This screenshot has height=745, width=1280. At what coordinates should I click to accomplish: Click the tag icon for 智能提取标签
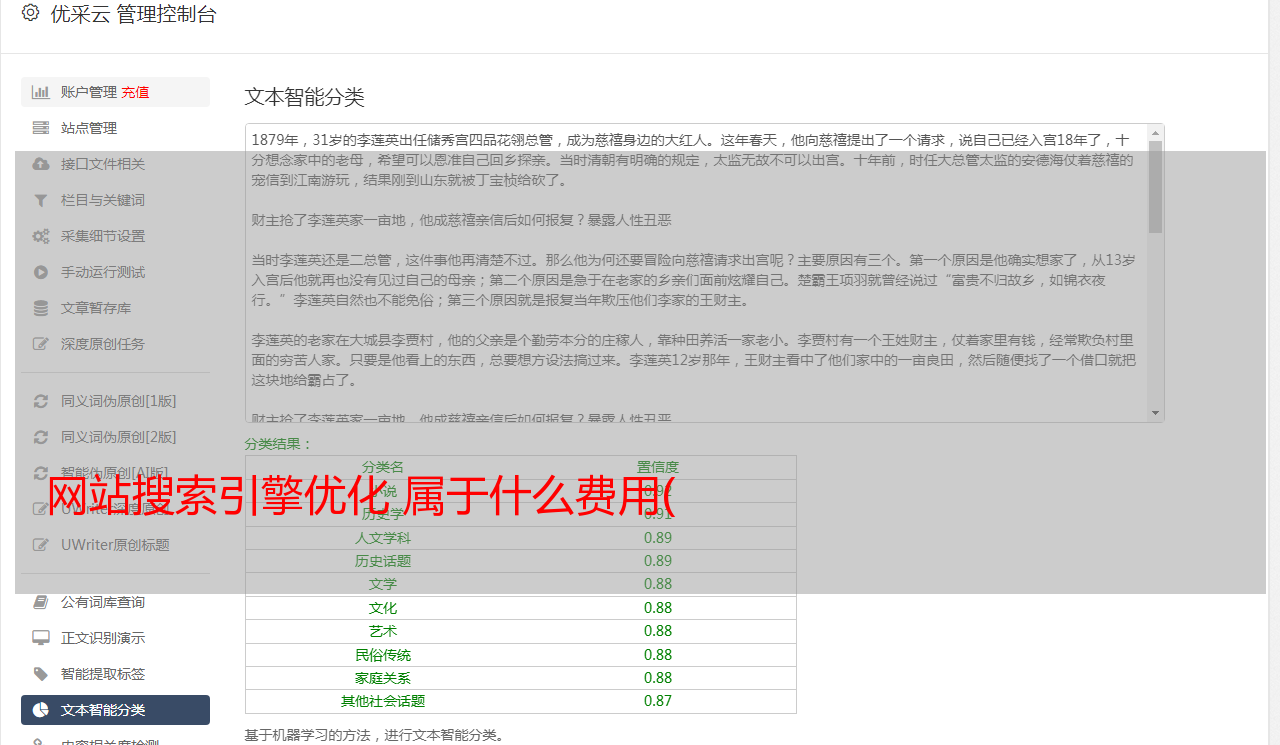click(41, 674)
